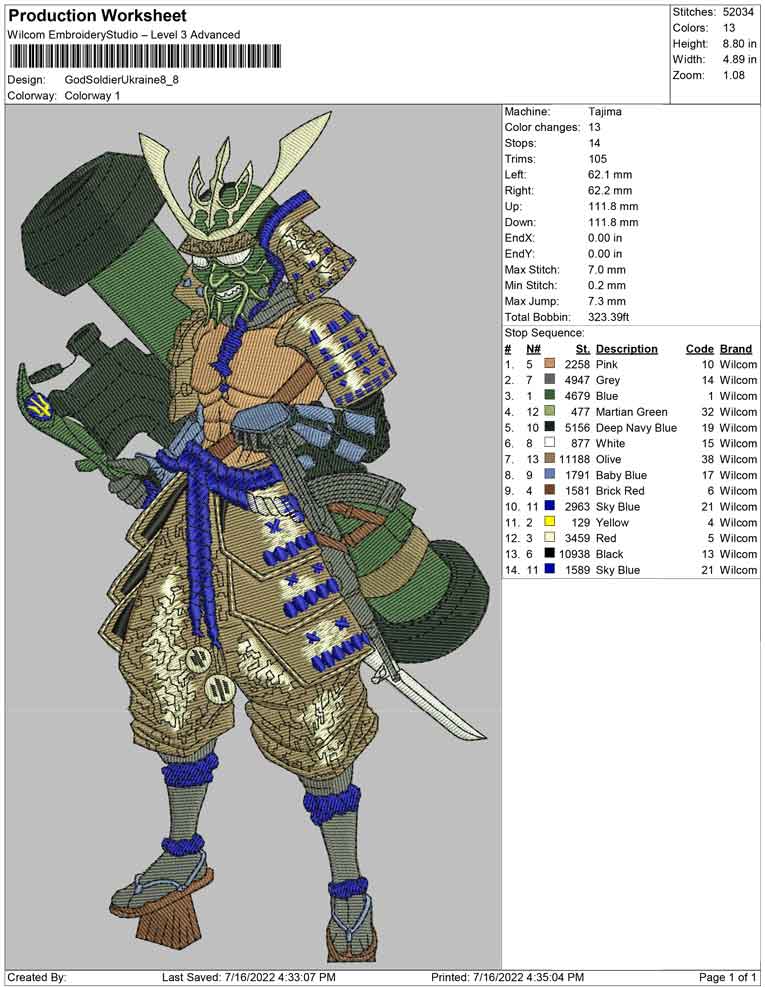
Task: Click the Grey thread color swatch
Action: [x=550, y=380]
